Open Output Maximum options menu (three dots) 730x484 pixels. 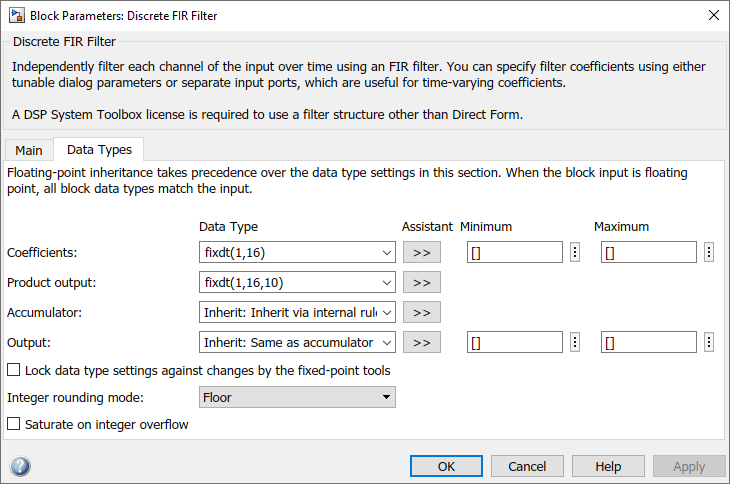click(709, 343)
